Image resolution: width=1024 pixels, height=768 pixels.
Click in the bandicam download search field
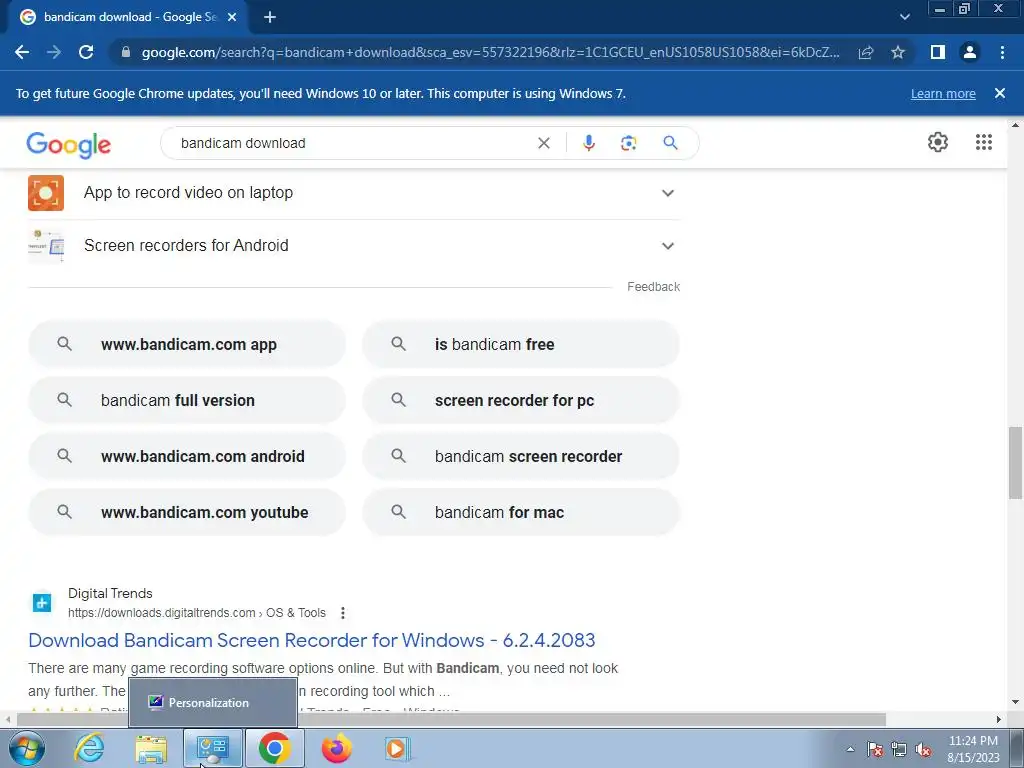(x=353, y=143)
